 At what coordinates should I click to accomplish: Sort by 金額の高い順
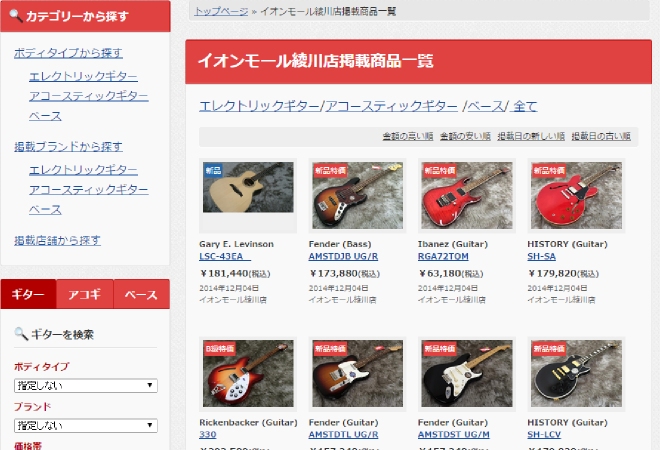(x=407, y=136)
